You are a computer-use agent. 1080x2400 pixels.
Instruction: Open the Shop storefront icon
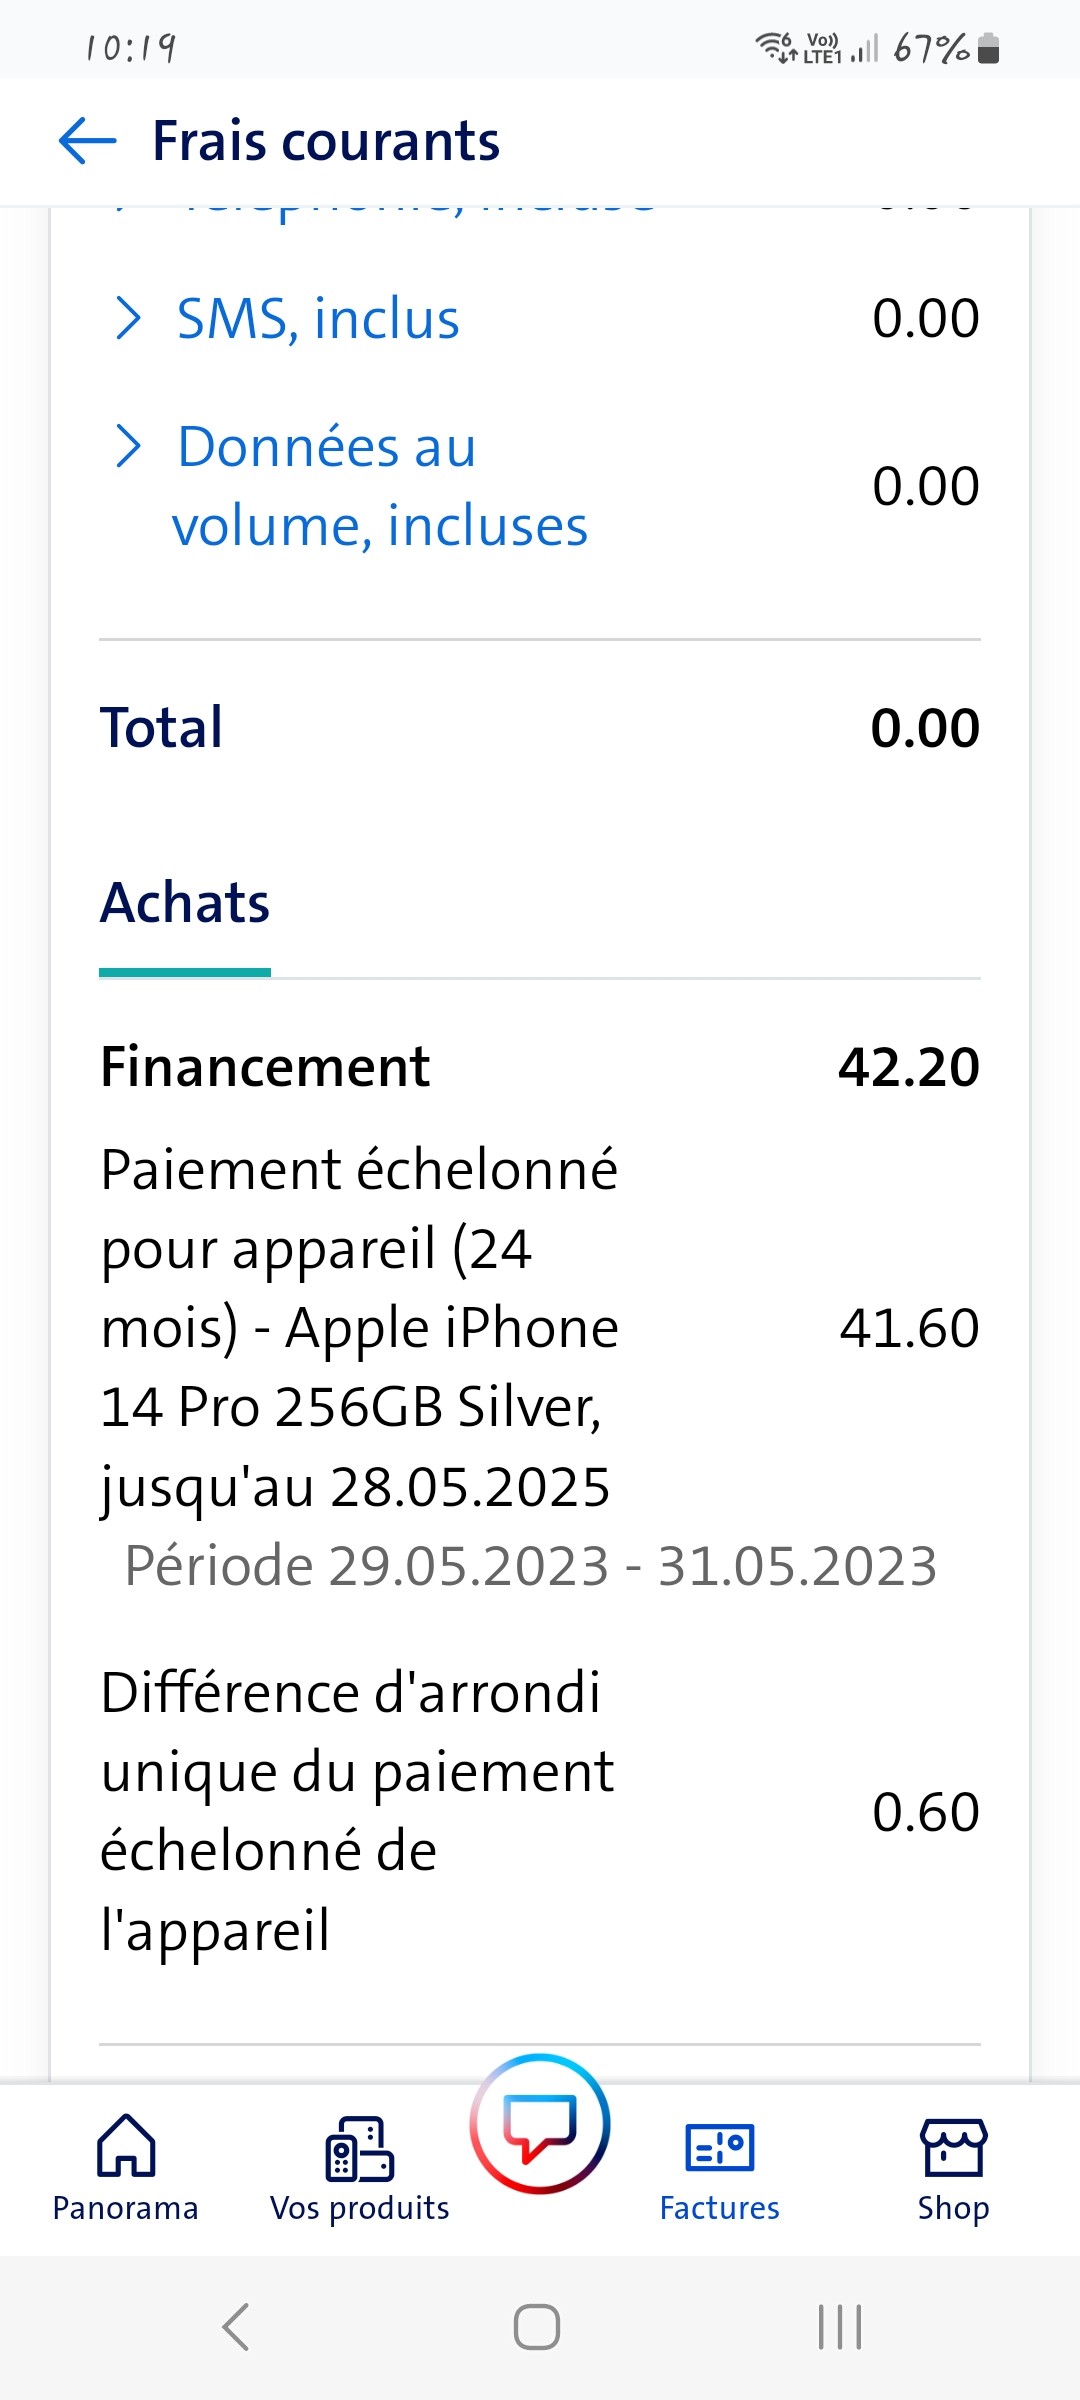click(x=953, y=2147)
